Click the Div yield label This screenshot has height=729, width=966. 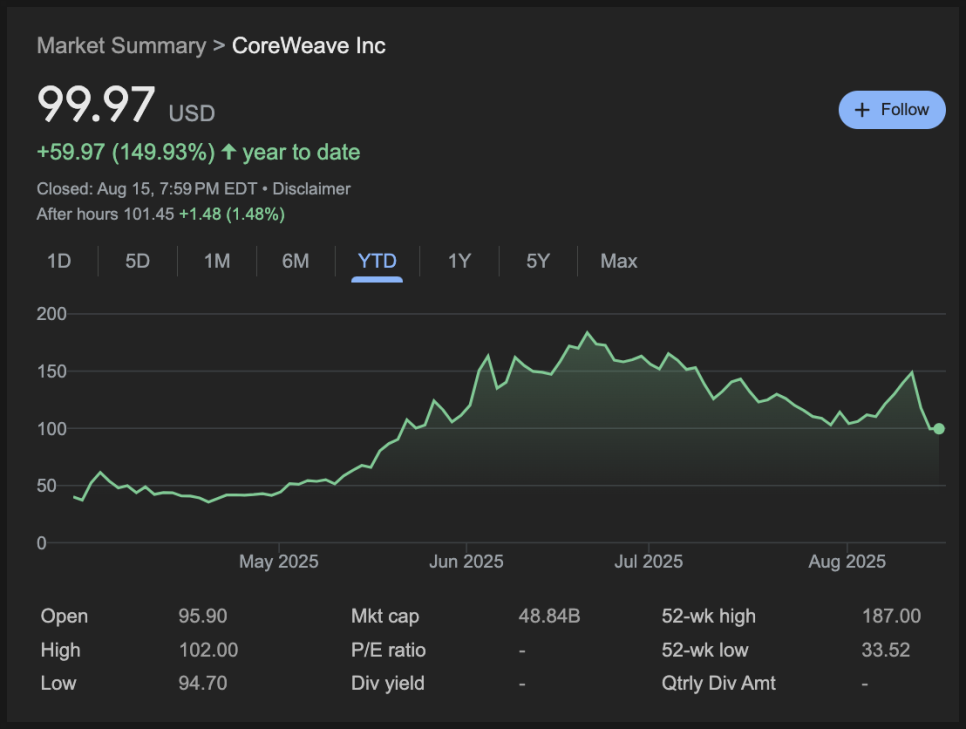388,683
